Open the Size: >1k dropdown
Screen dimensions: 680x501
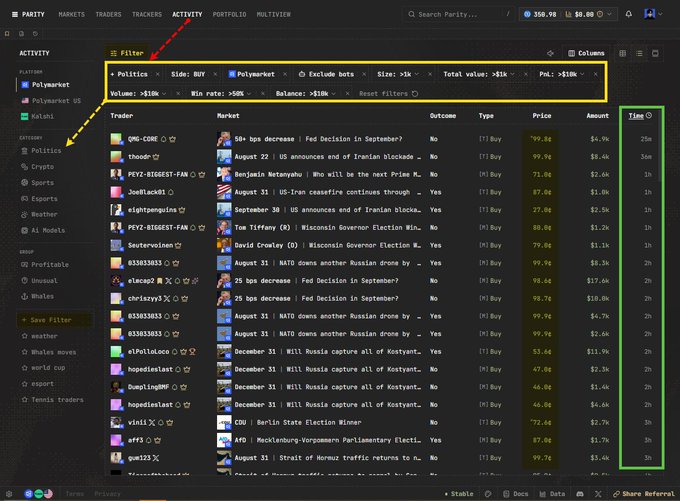398,74
